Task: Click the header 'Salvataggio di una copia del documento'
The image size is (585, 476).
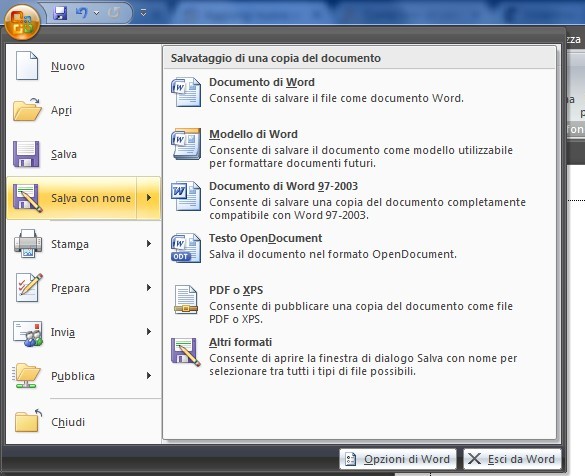Action: 276,58
